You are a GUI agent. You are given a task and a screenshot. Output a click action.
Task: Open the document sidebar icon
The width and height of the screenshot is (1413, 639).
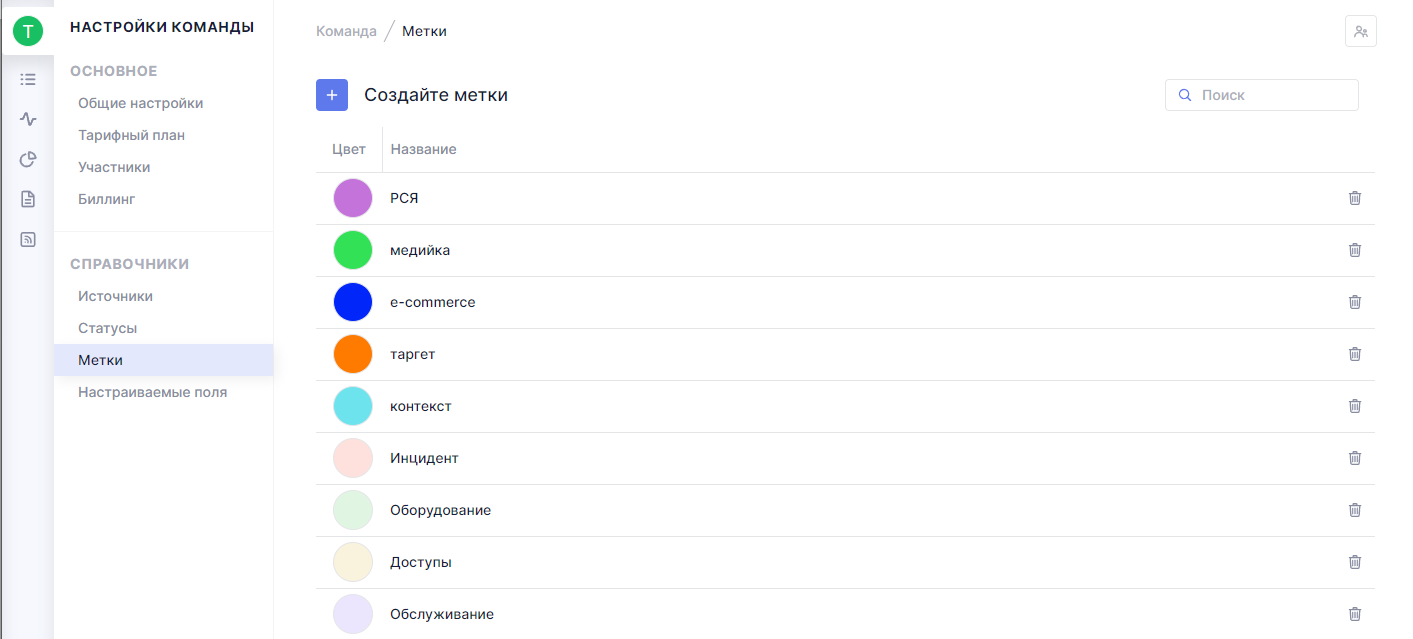(28, 199)
